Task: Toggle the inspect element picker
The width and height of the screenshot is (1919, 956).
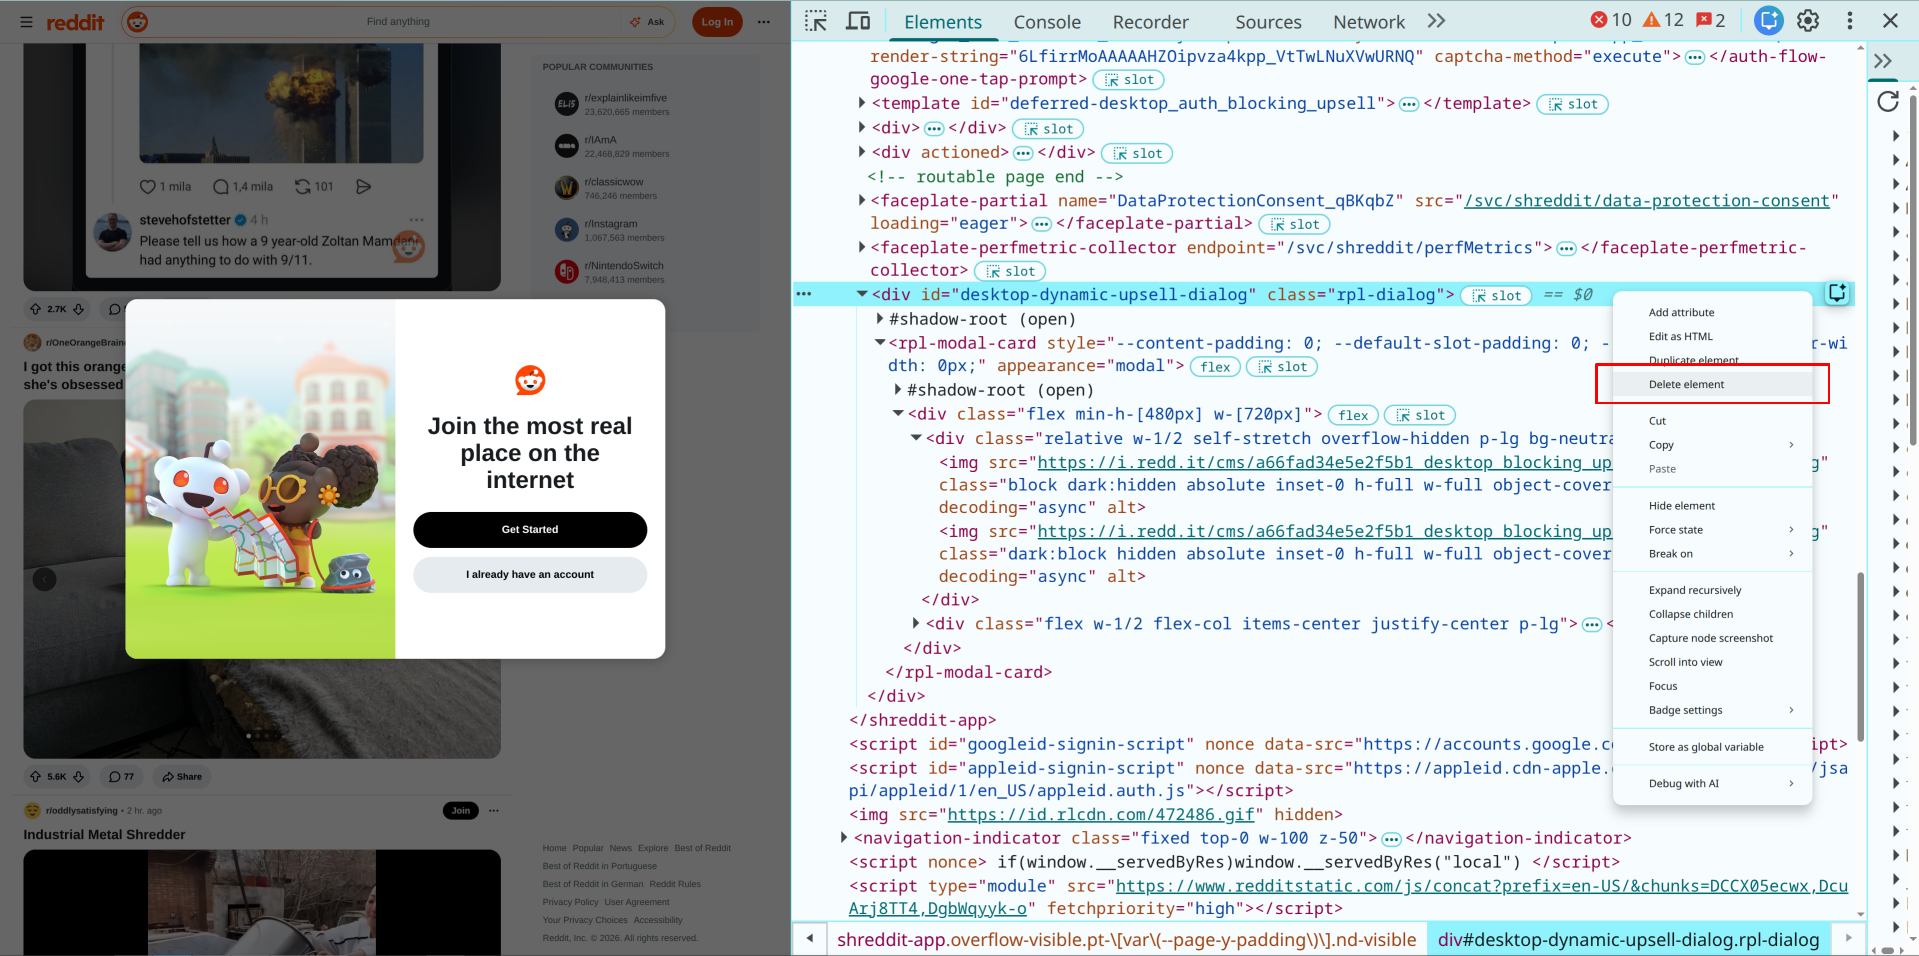Action: [816, 21]
